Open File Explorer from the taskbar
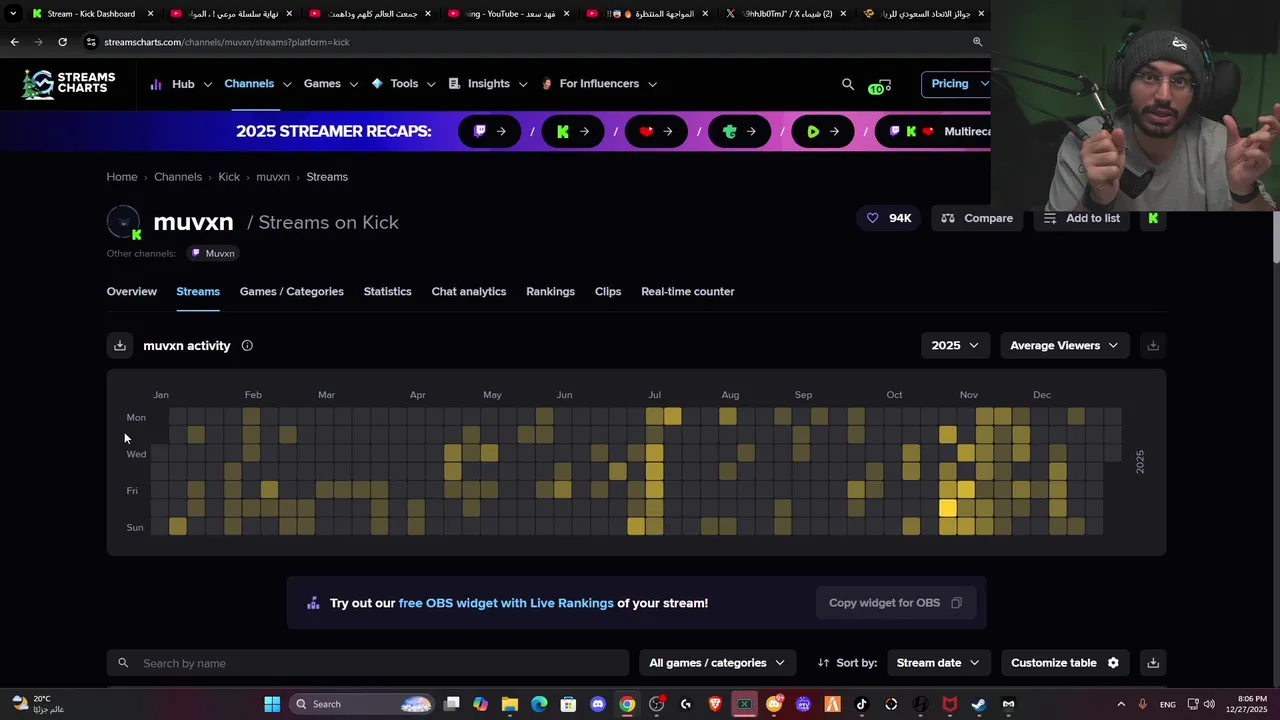The image size is (1280, 720). click(x=510, y=704)
